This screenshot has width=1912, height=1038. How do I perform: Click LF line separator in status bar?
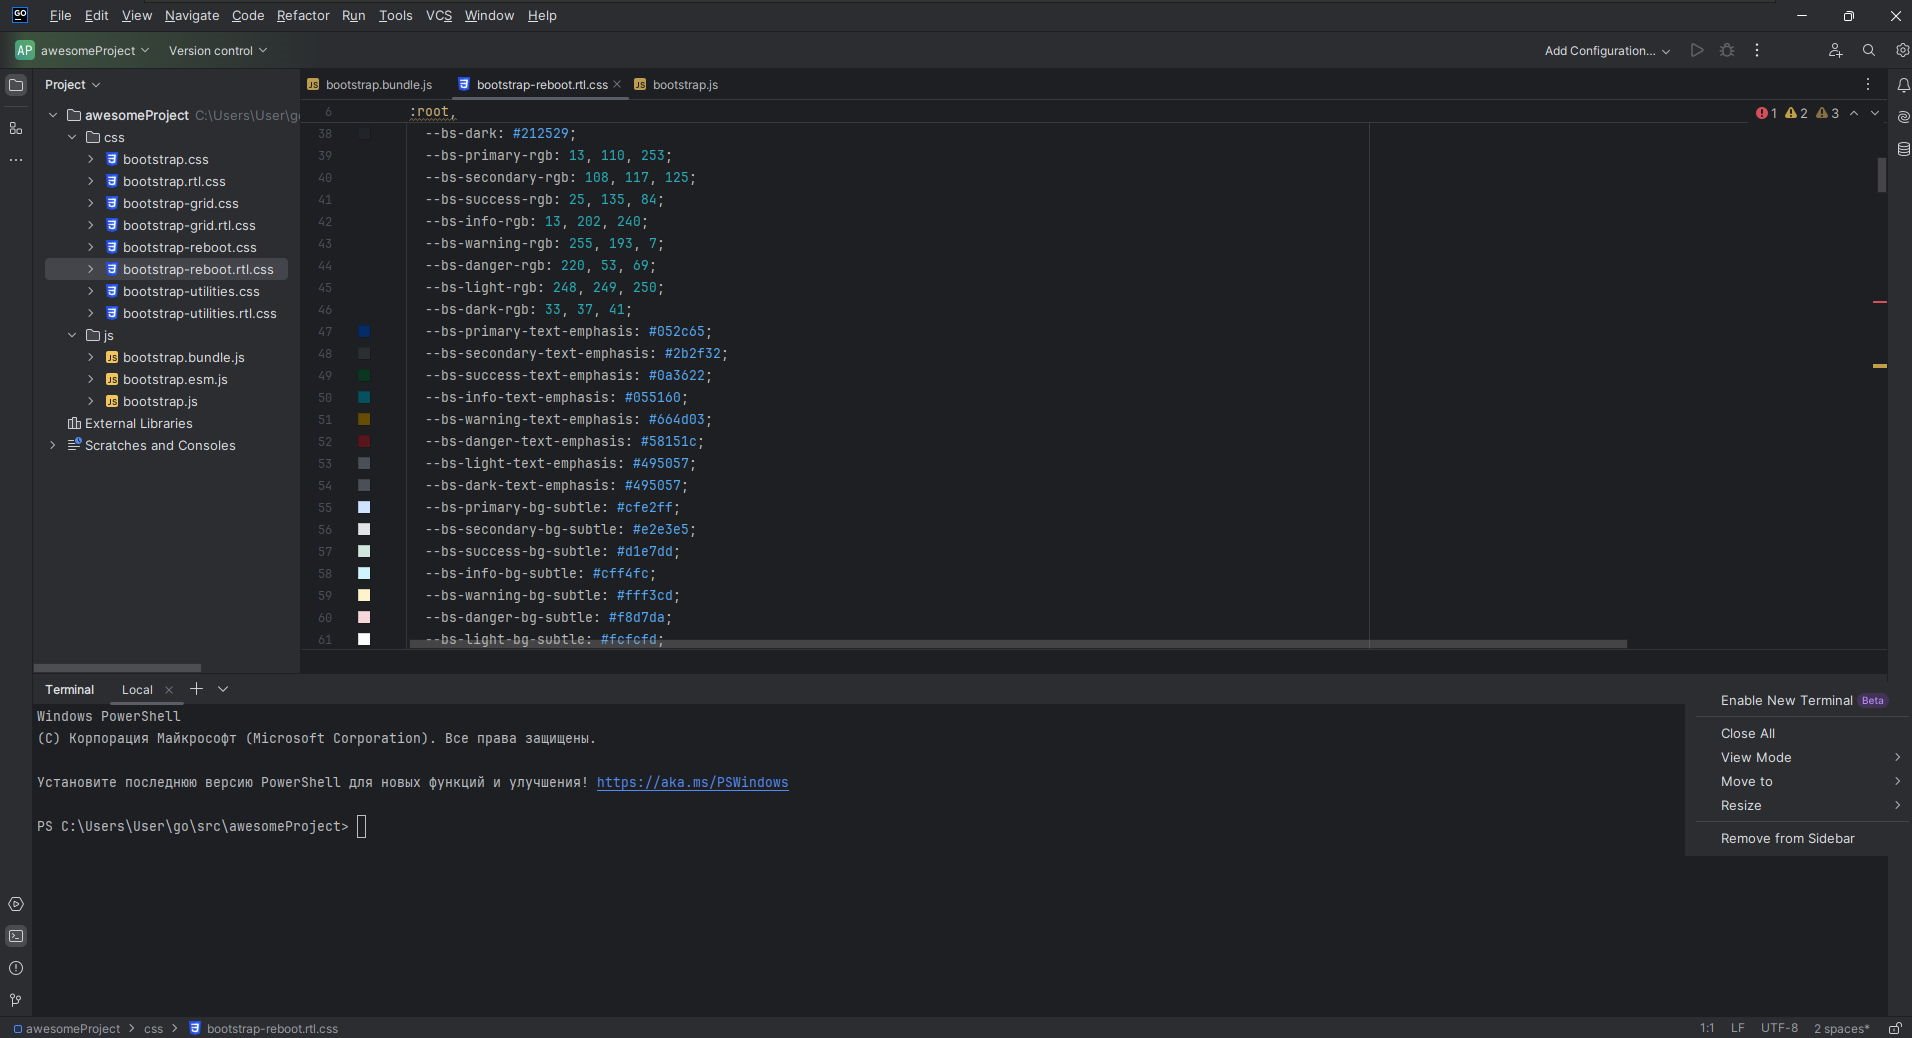click(1738, 1028)
